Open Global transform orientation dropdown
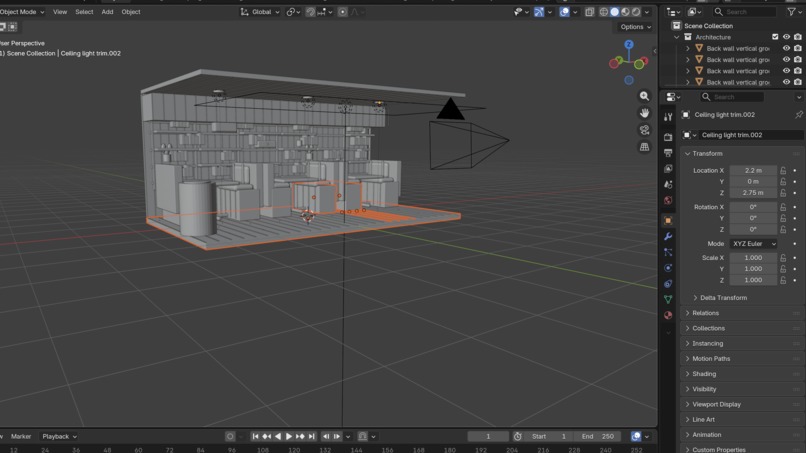This screenshot has width=806, height=453. click(x=260, y=12)
